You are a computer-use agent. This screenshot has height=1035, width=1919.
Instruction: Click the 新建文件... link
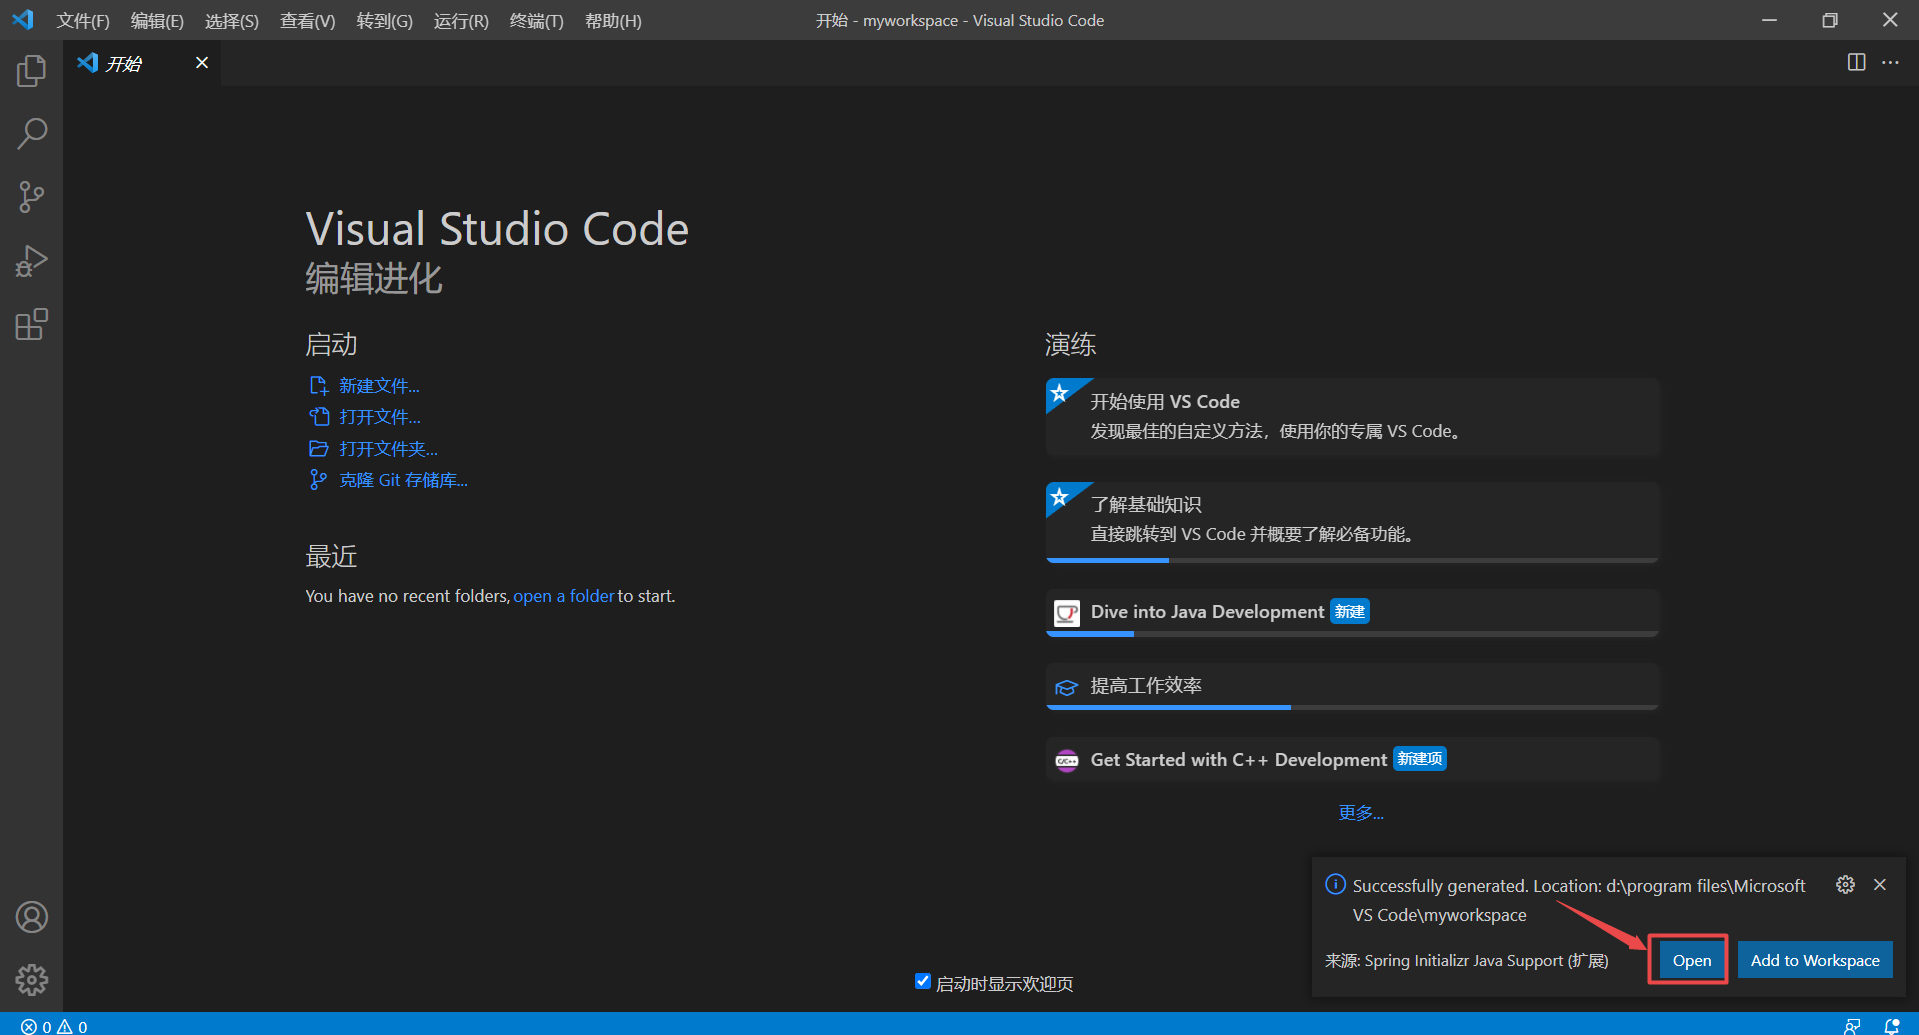click(379, 386)
